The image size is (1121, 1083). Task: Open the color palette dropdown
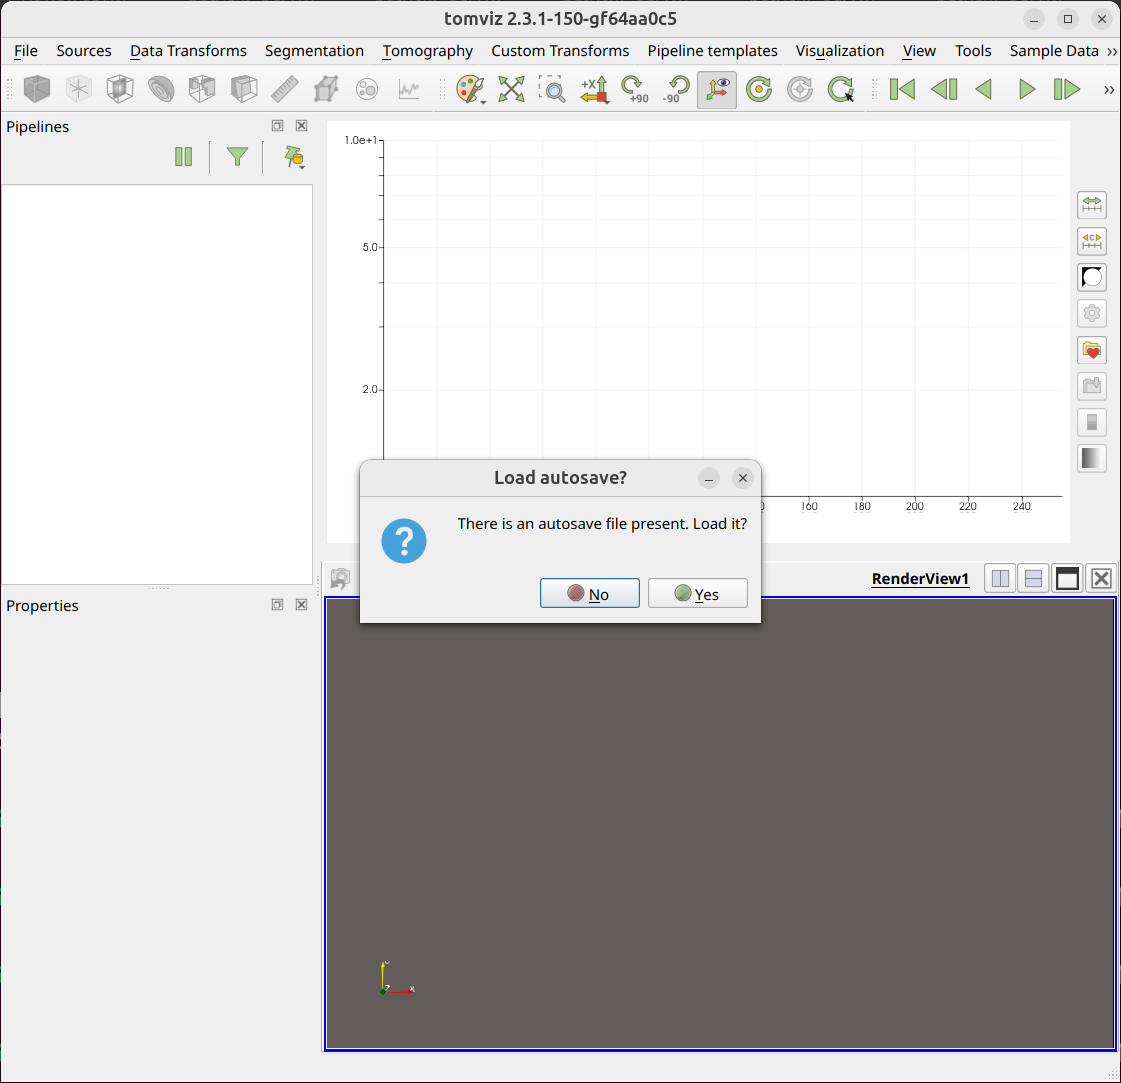coord(470,89)
